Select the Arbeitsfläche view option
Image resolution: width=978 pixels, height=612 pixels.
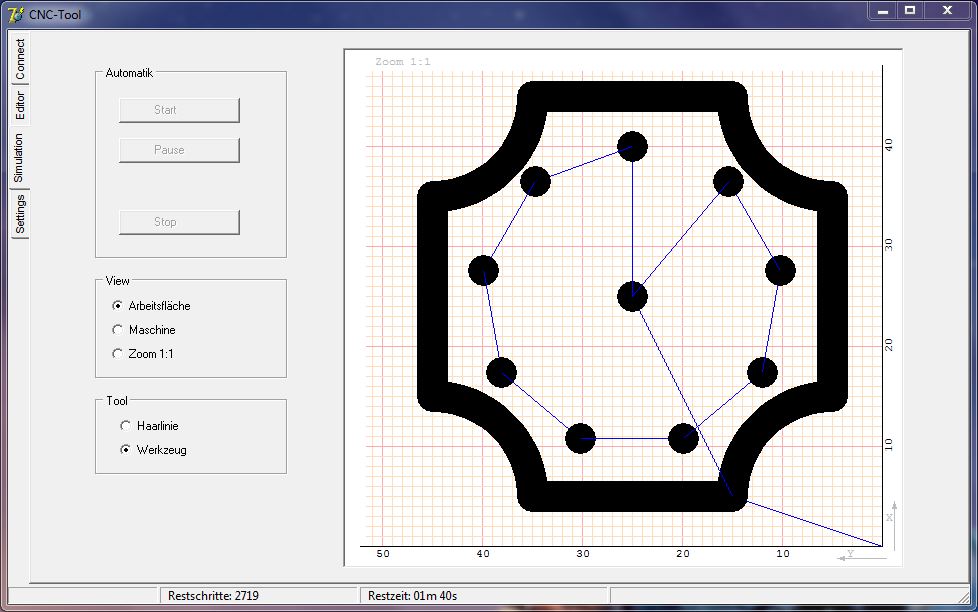[x=118, y=306]
